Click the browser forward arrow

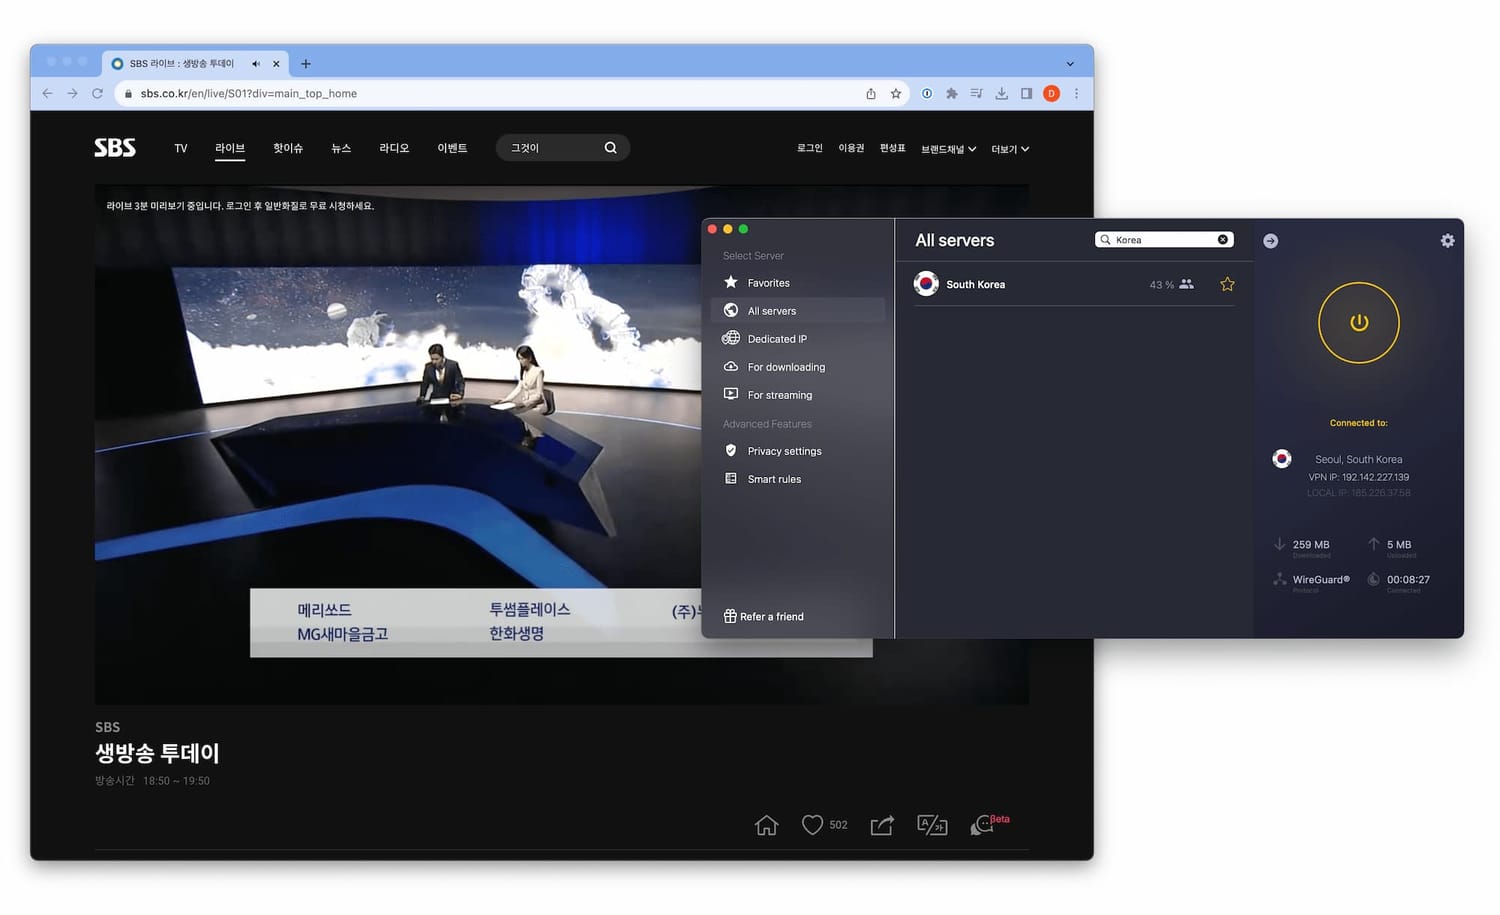tap(72, 93)
